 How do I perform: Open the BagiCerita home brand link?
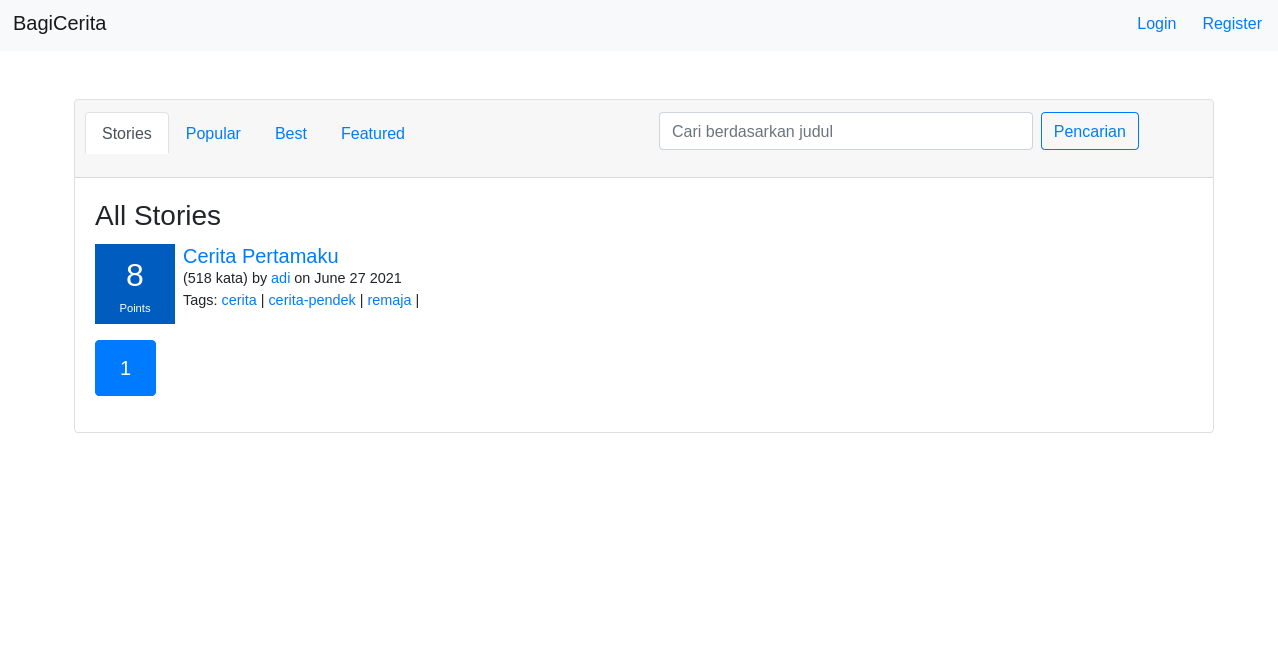60,23
